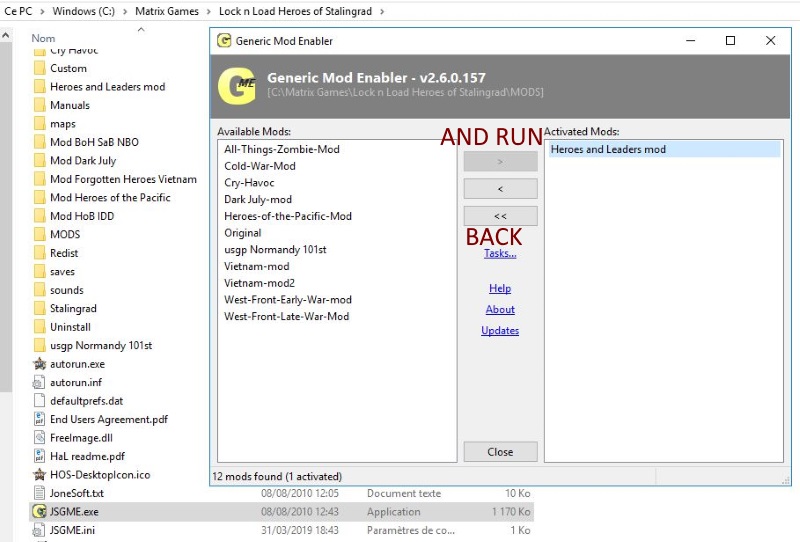This screenshot has height=542, width=800.
Task: Click the Redist folder icon
Action: click(x=39, y=253)
